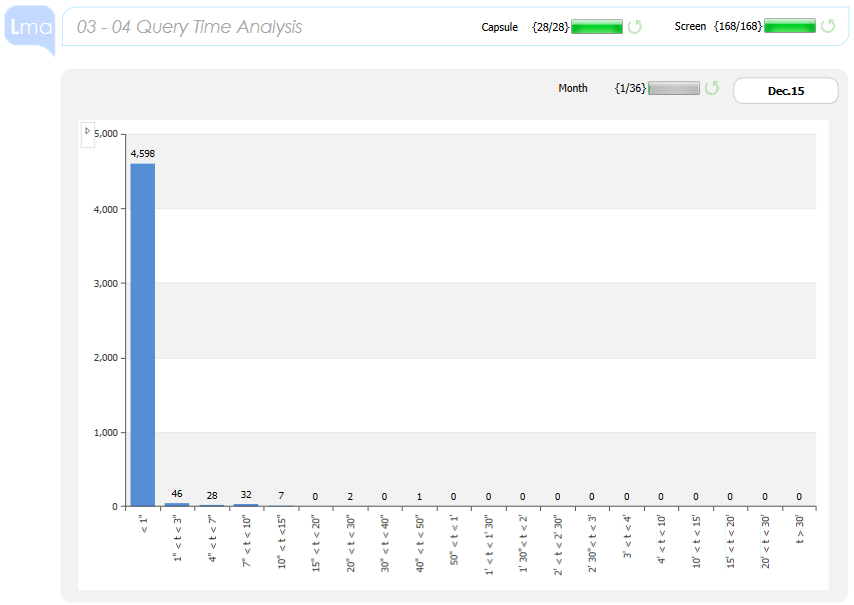854x605 pixels.
Task: Click the Screen {168/168} counter text
Action: coord(738,27)
